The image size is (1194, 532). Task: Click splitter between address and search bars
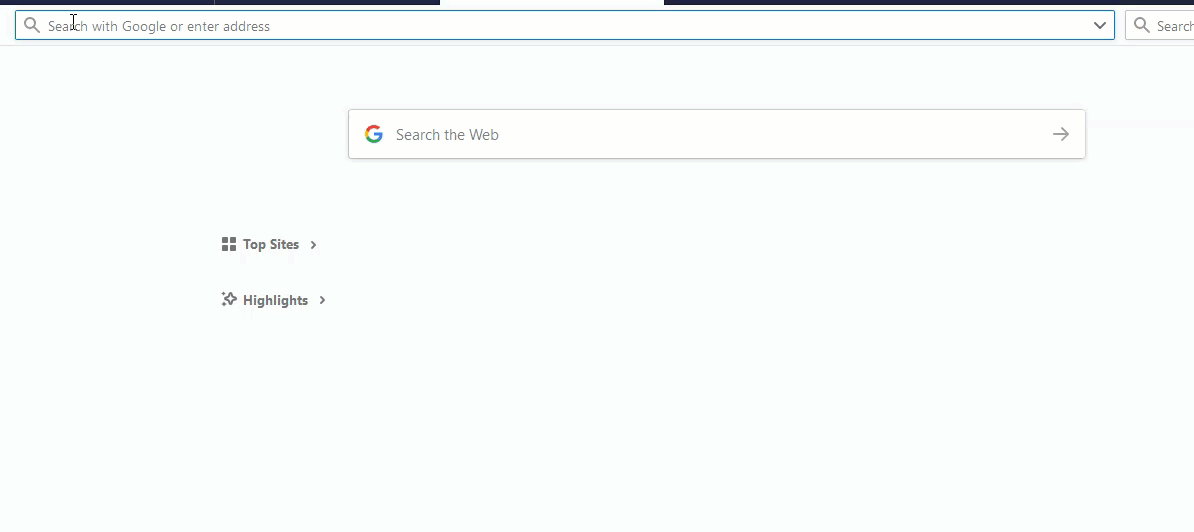[x=1120, y=26]
